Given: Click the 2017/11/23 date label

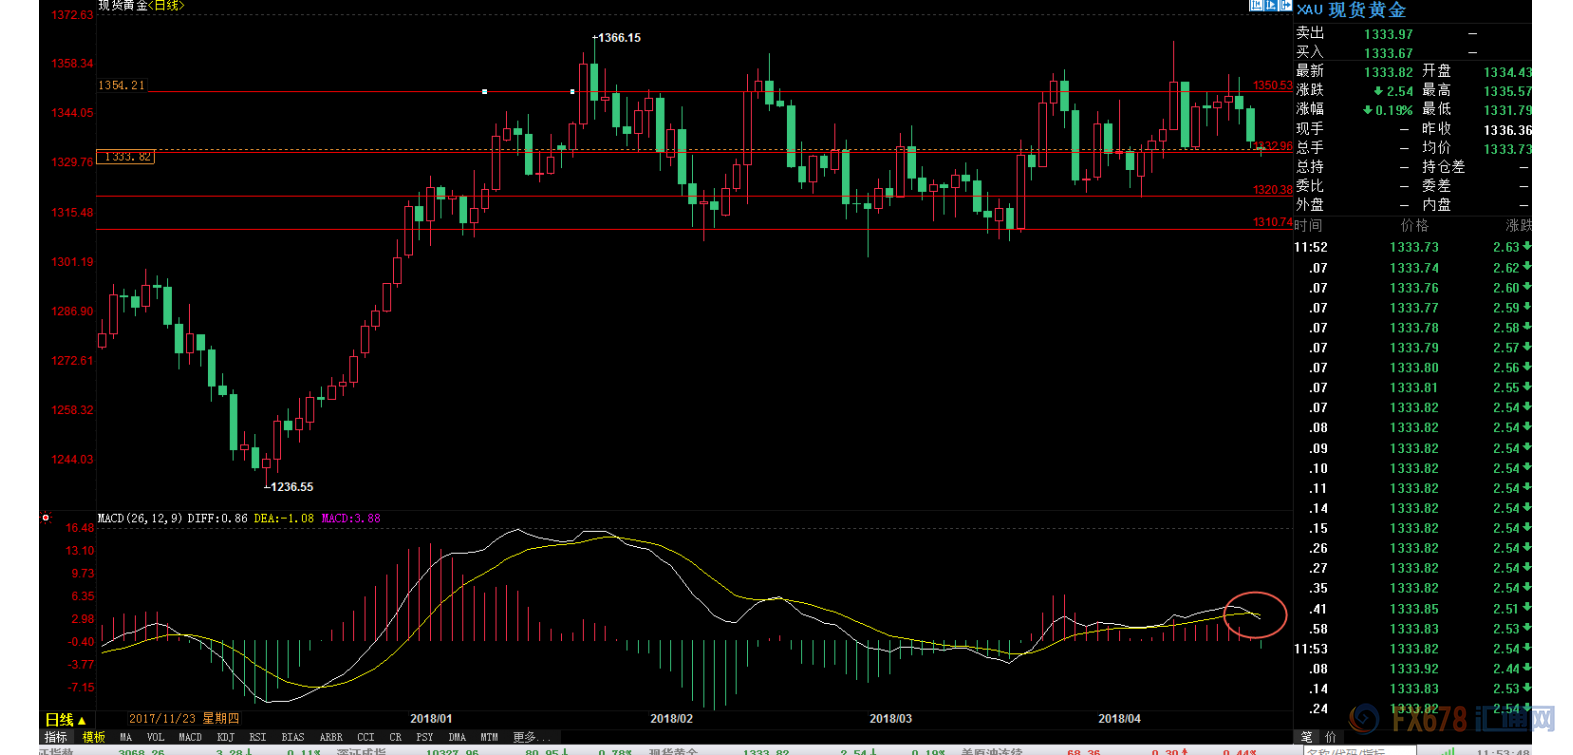Looking at the screenshot, I should click(x=184, y=719).
